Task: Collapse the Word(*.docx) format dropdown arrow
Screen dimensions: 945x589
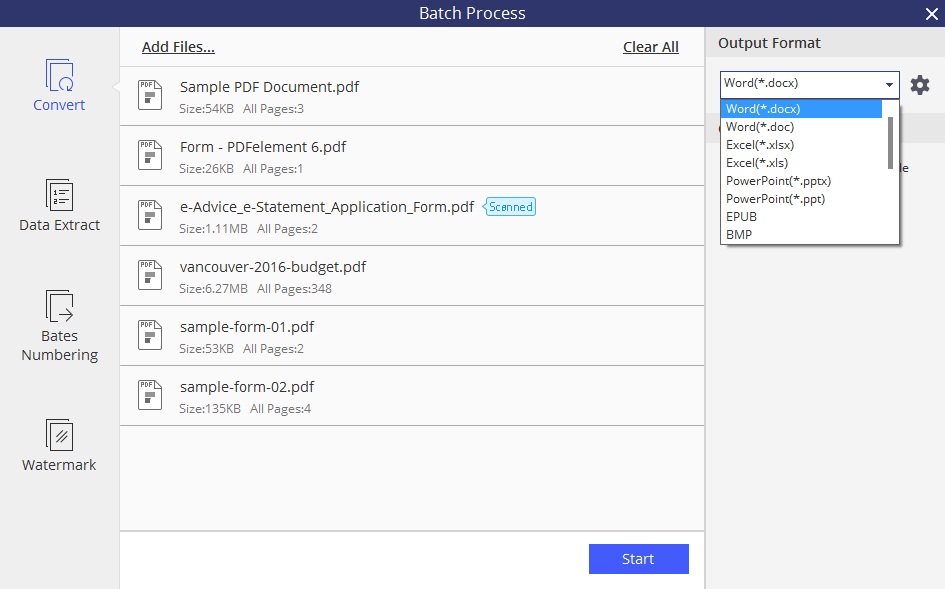Action: coord(889,85)
